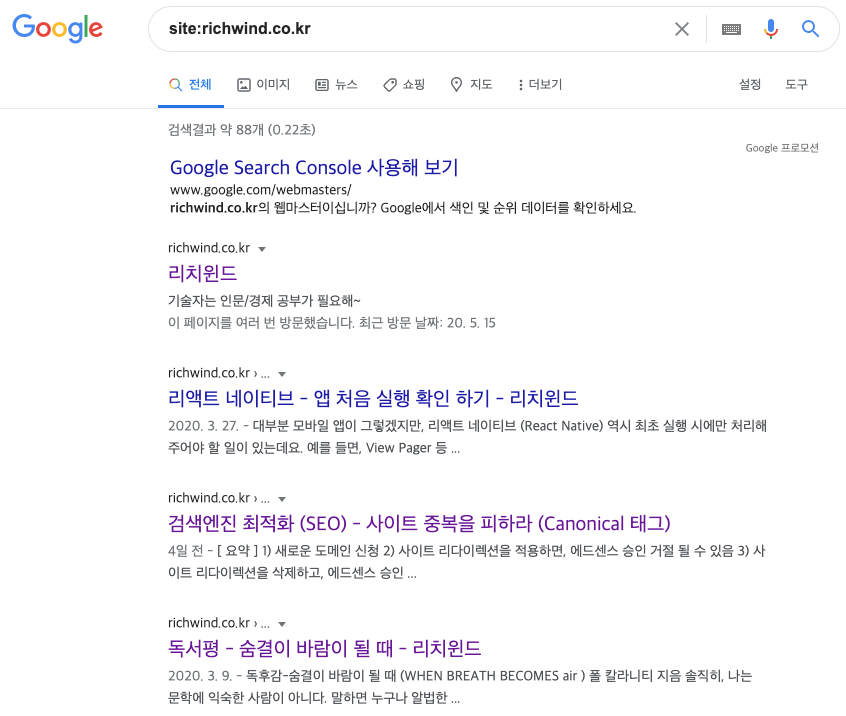Expand dropdown arrow above 리액트 네이티브 result
This screenshot has width=846, height=716.
tap(282, 374)
